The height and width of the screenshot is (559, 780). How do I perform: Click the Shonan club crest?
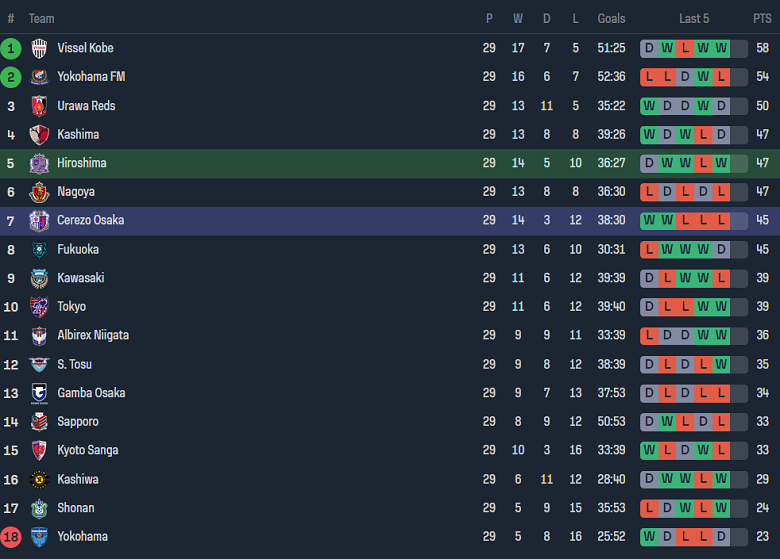[39, 508]
